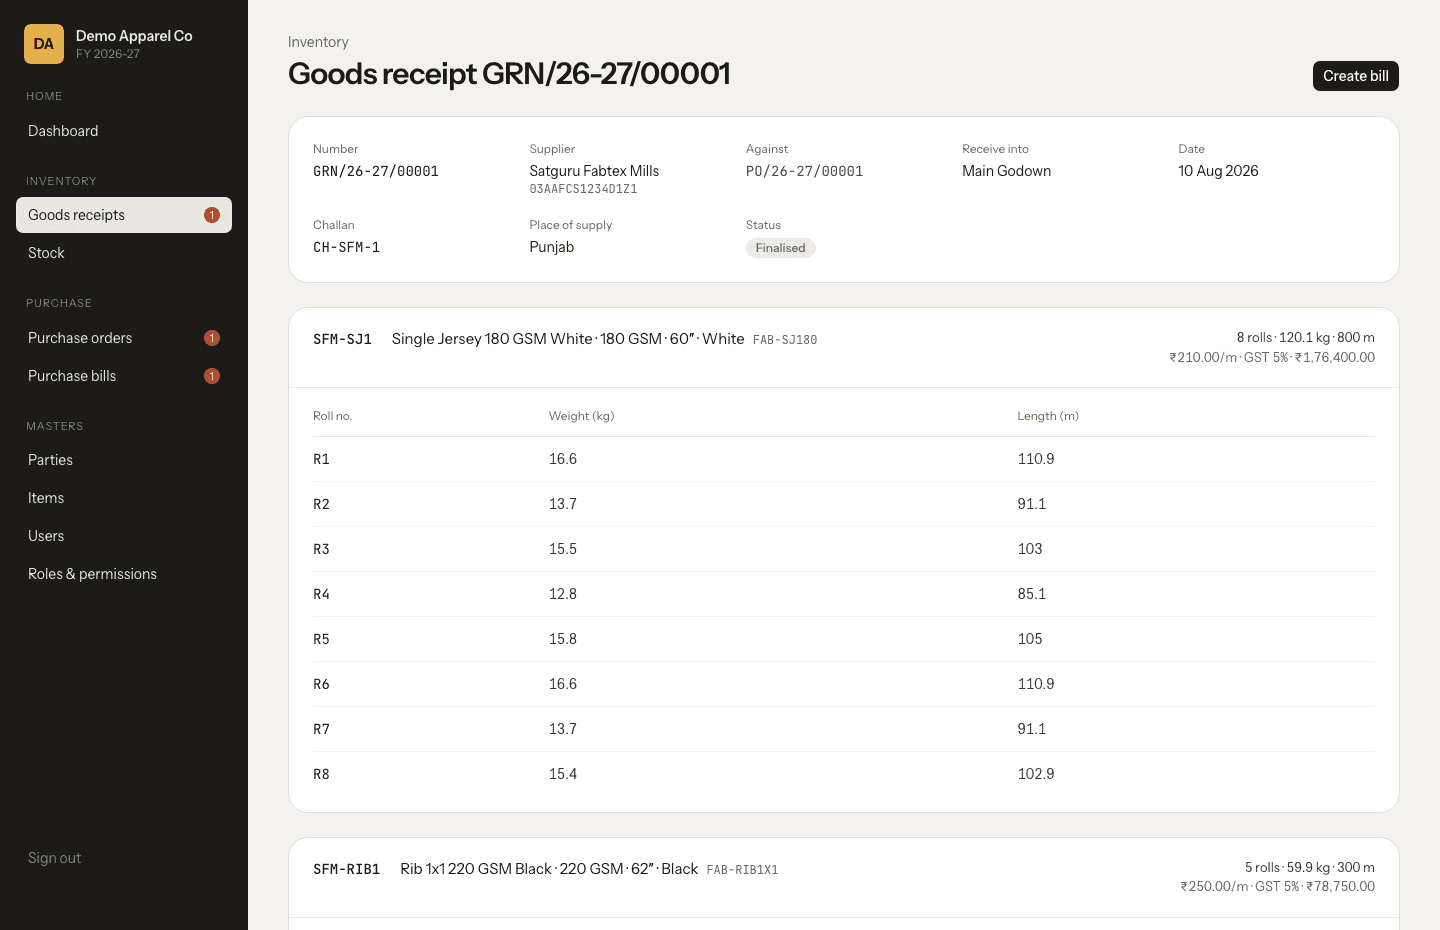The height and width of the screenshot is (930, 1440).
Task: Go to Purchase bills
Action: 124,376
